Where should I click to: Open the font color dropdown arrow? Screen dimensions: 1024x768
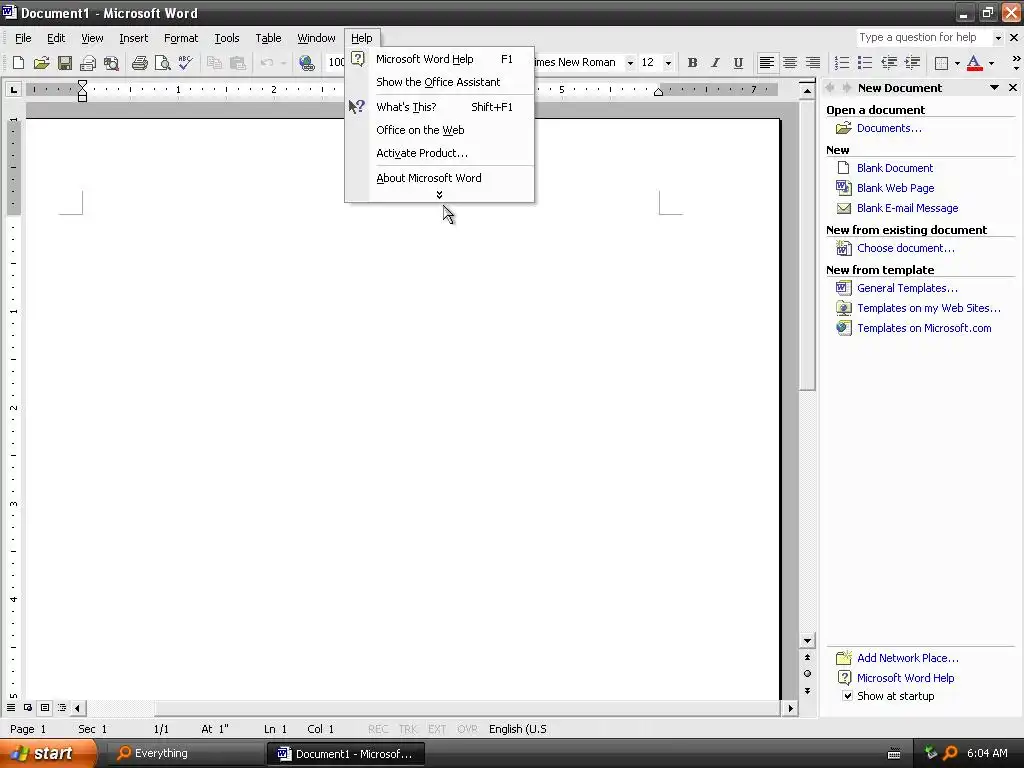coord(991,63)
